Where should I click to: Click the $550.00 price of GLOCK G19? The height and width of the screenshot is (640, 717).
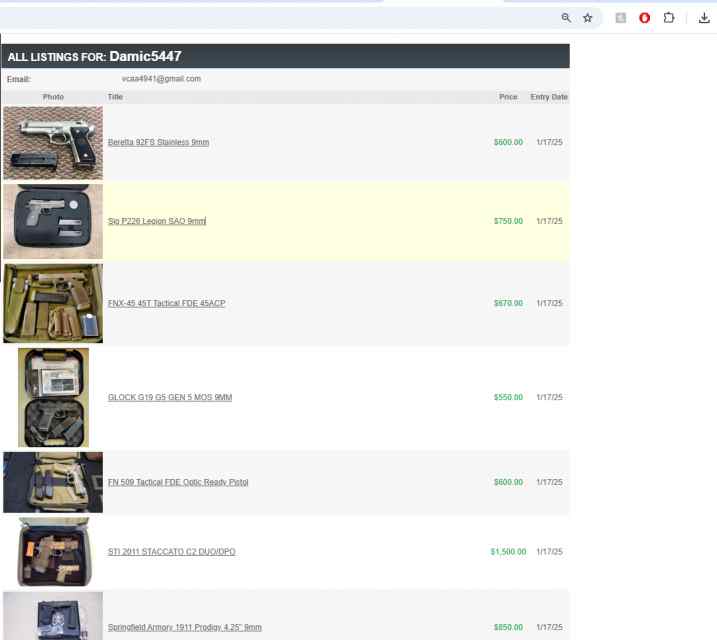(x=508, y=397)
